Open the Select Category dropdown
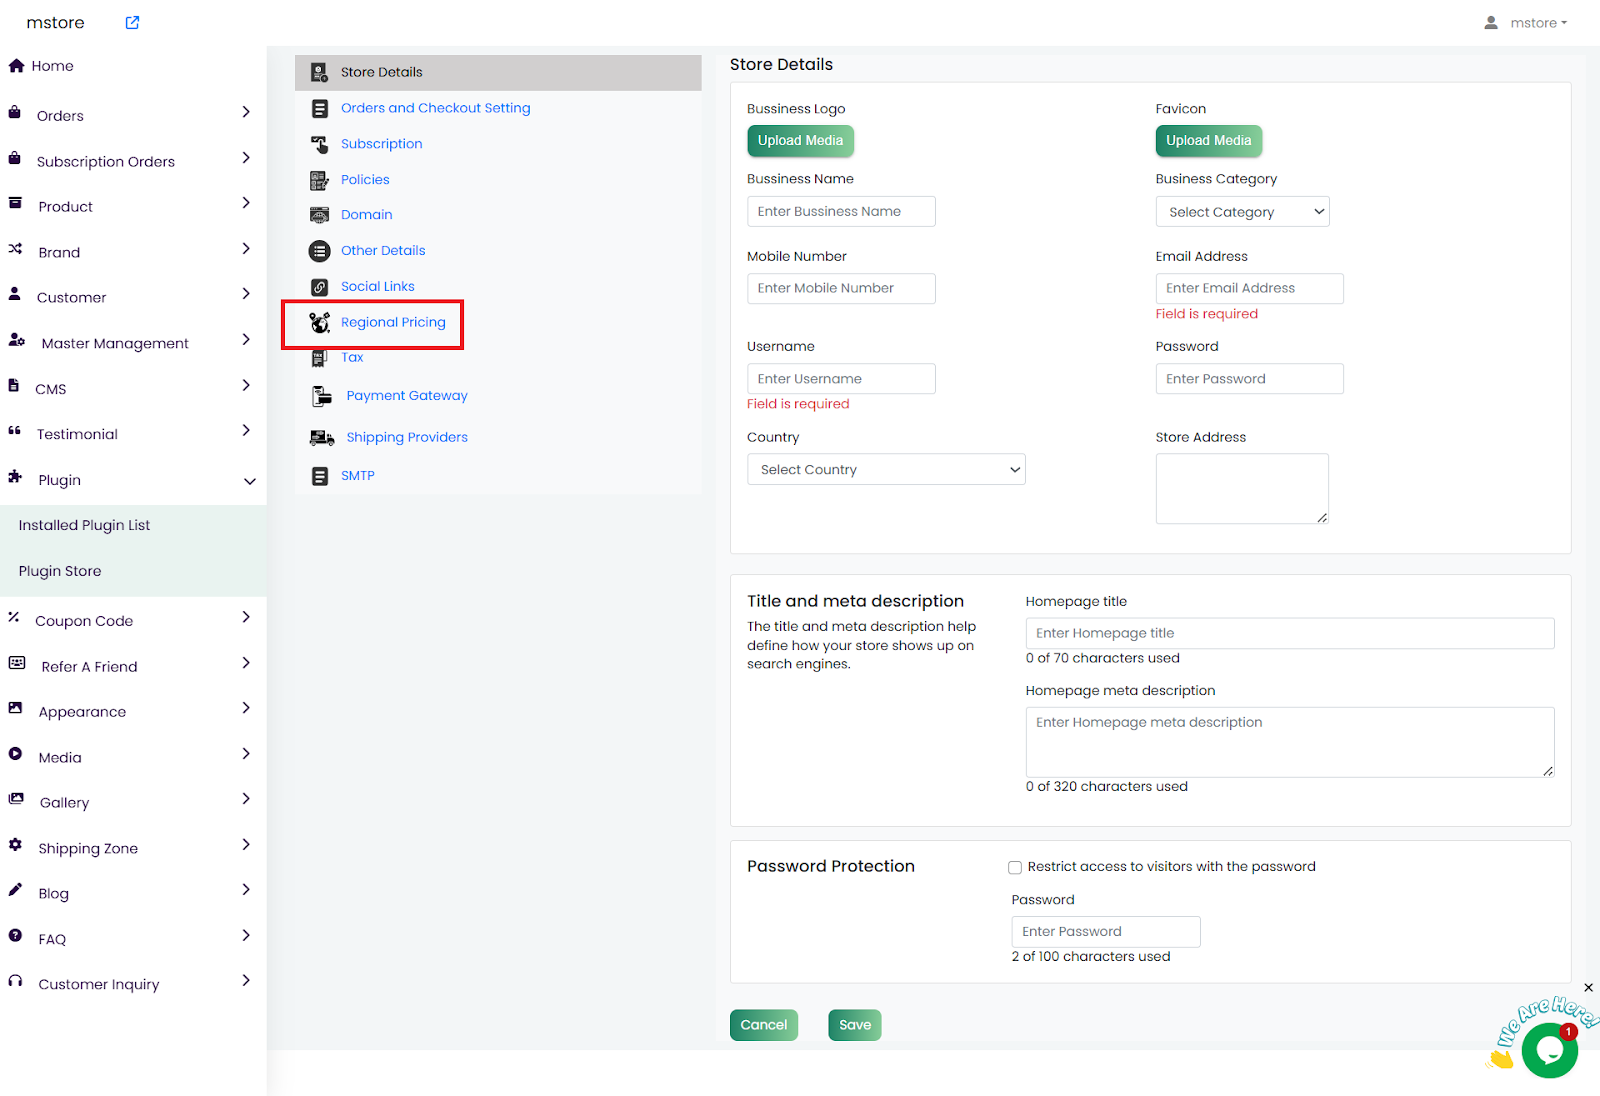 (1242, 212)
